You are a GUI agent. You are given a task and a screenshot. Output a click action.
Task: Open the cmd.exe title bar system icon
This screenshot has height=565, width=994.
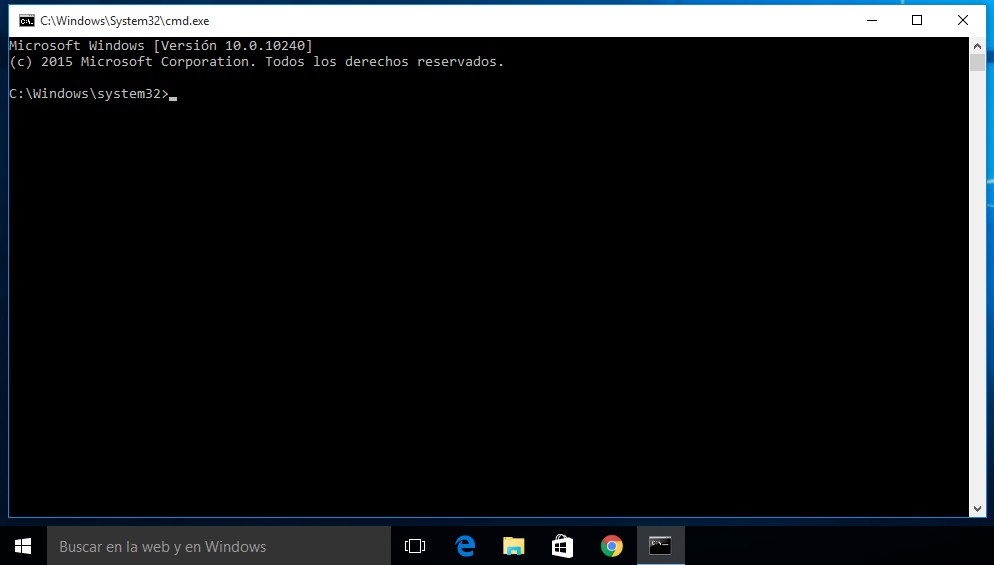pyautogui.click(x=27, y=21)
